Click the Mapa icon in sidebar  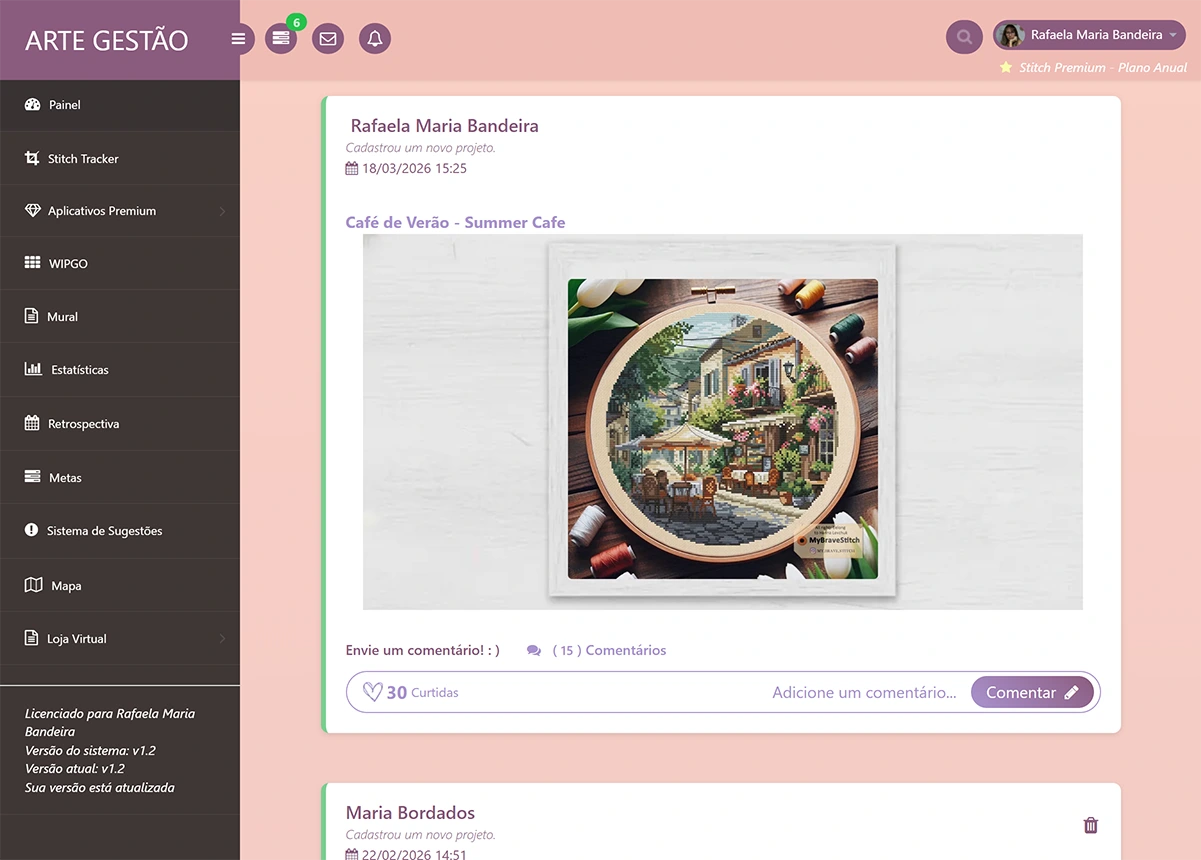click(33, 585)
